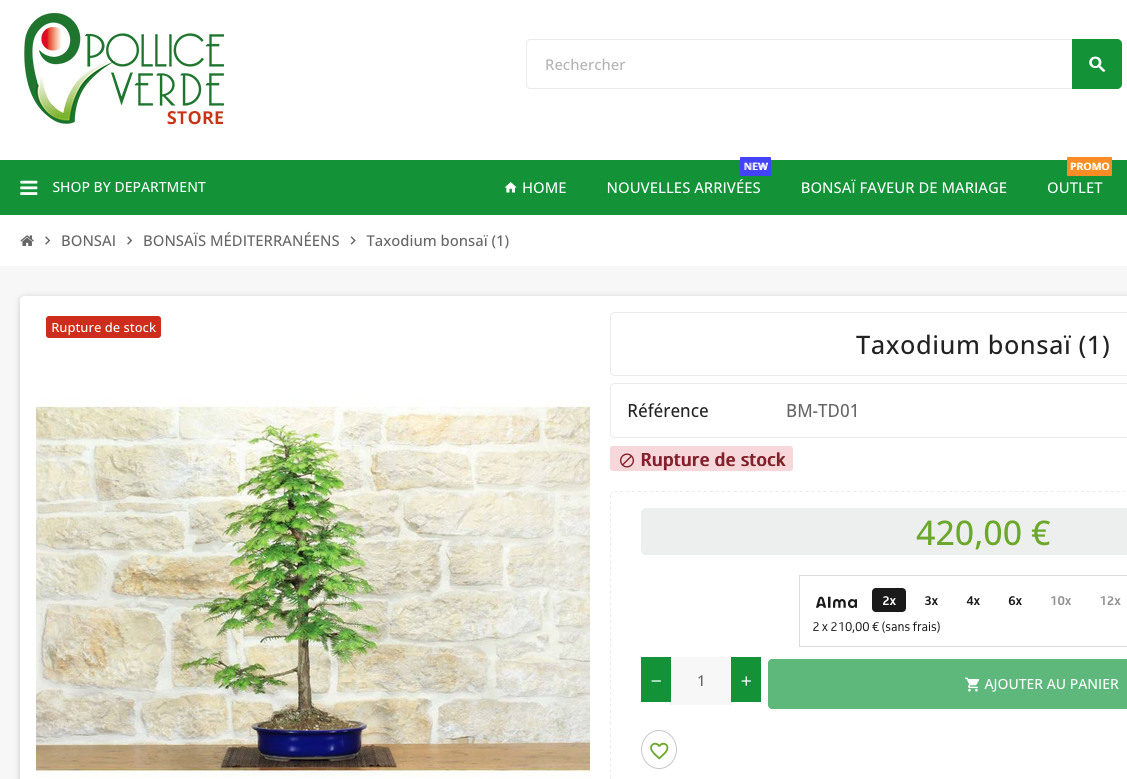Increase quantity with plus button
Screen dimensions: 1127x779
click(746, 680)
